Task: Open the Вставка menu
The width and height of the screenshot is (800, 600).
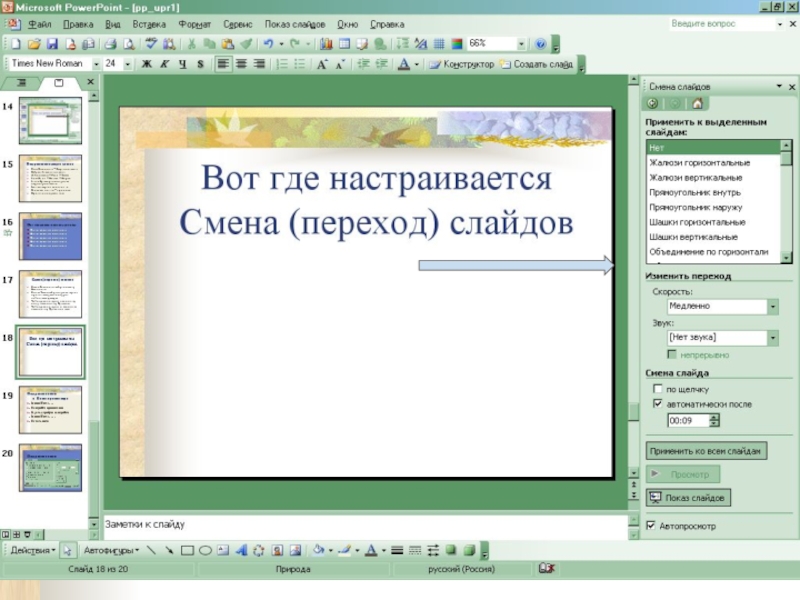Action: [149, 23]
